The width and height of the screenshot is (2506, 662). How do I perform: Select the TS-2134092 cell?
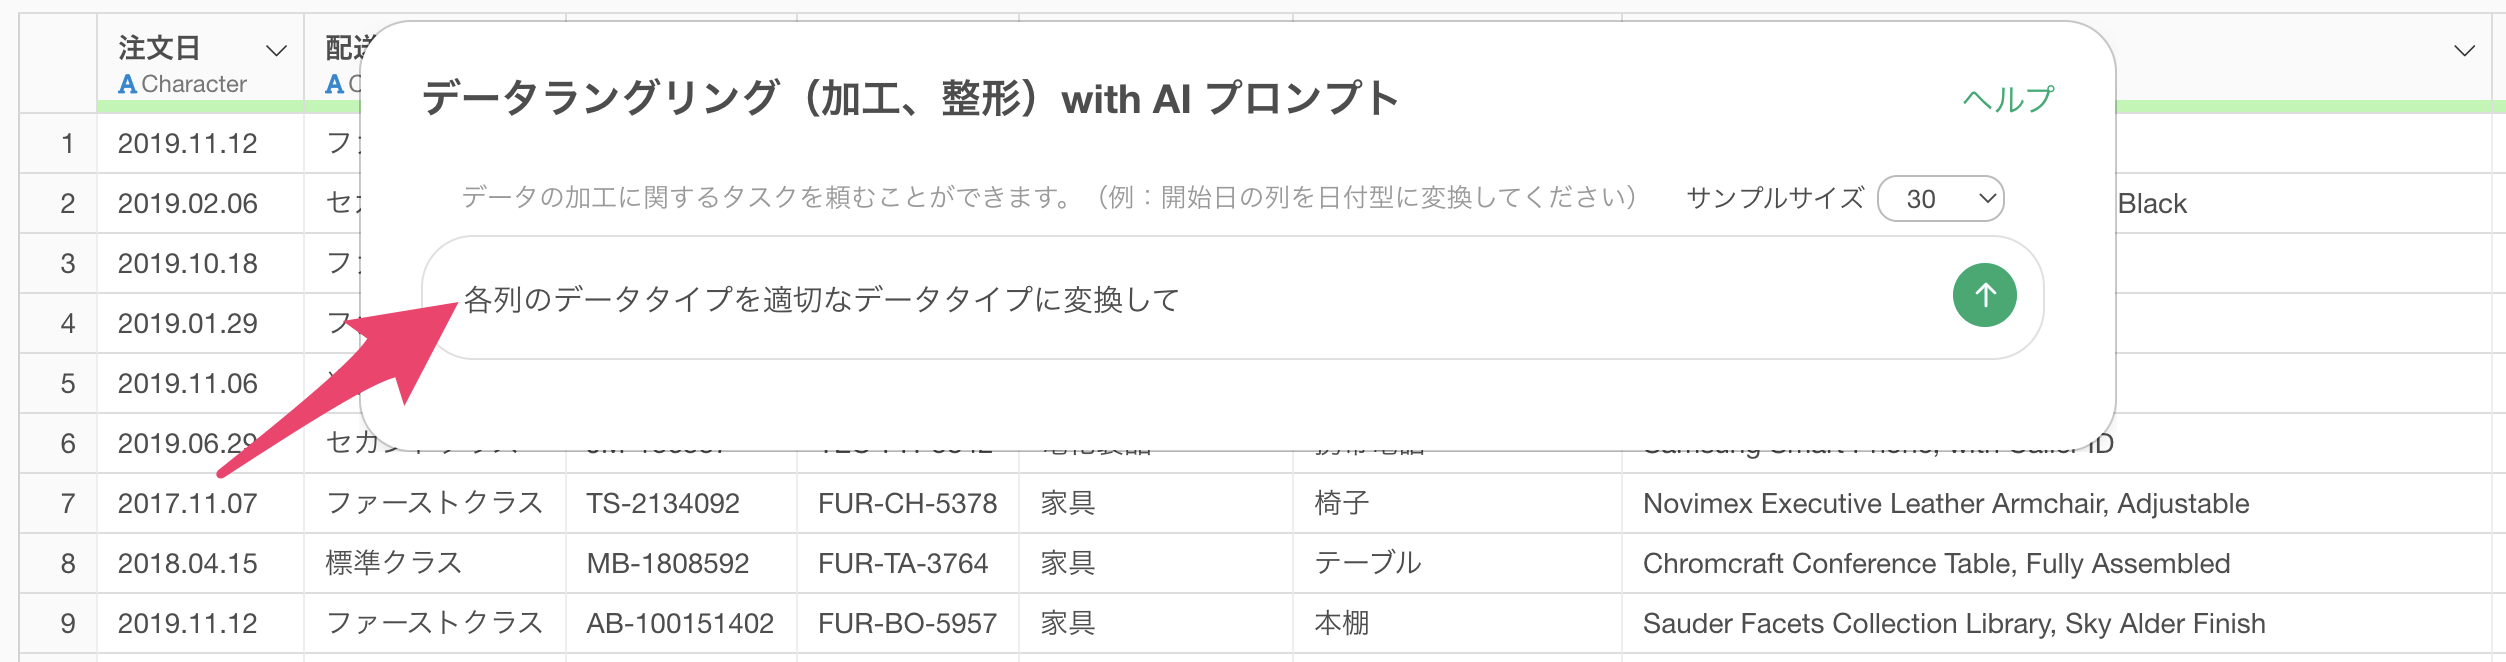(663, 503)
